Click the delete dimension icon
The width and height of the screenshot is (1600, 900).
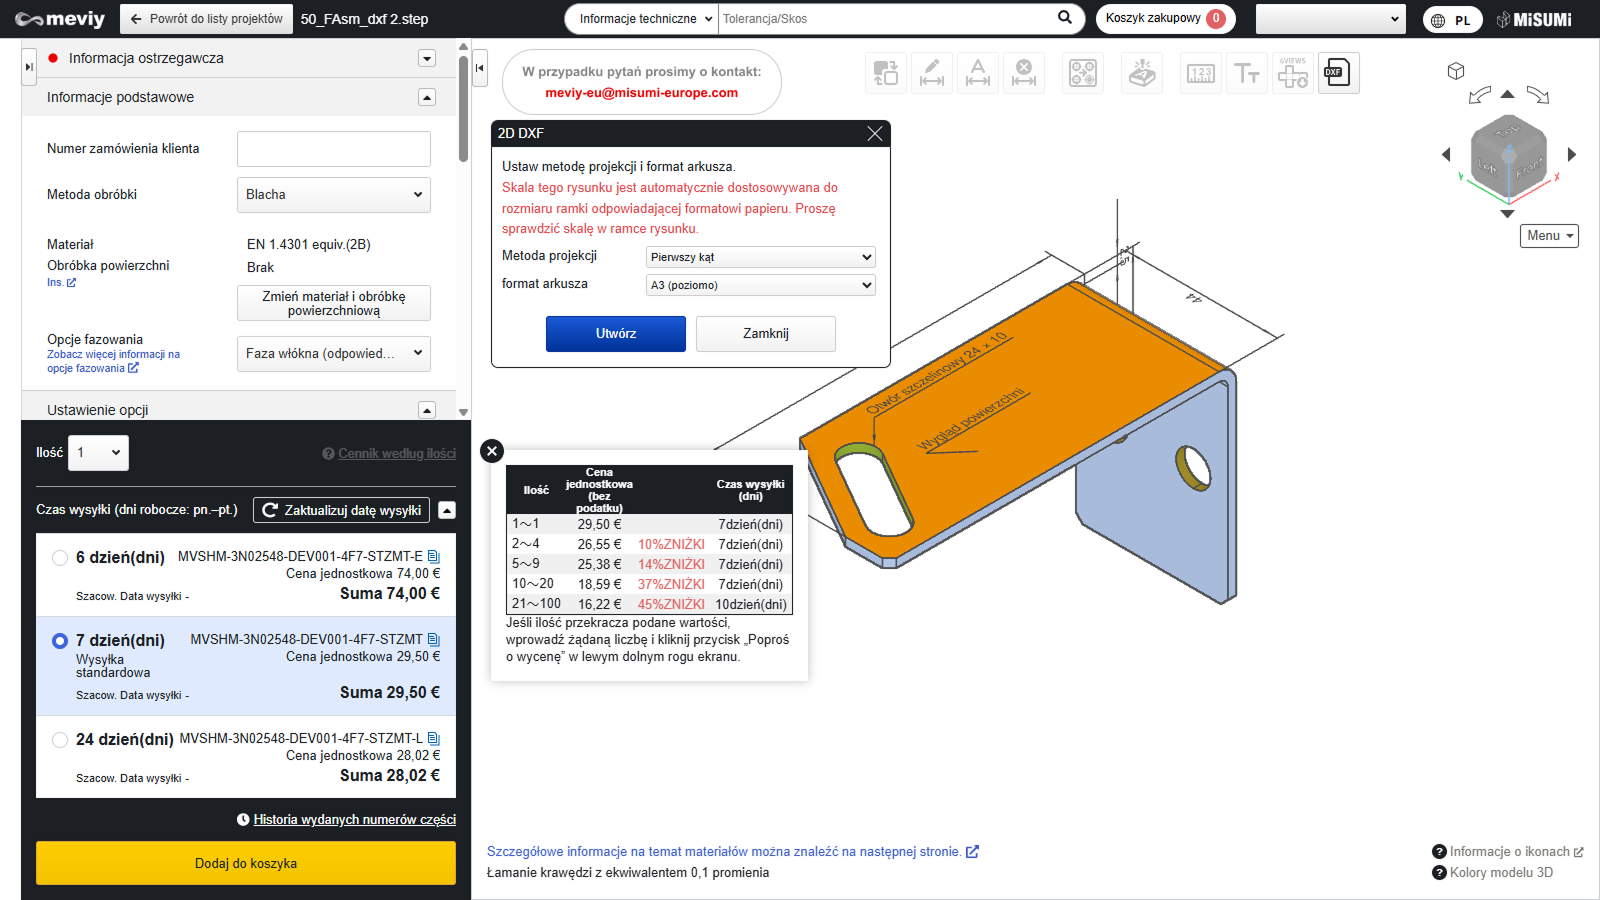(x=1023, y=73)
